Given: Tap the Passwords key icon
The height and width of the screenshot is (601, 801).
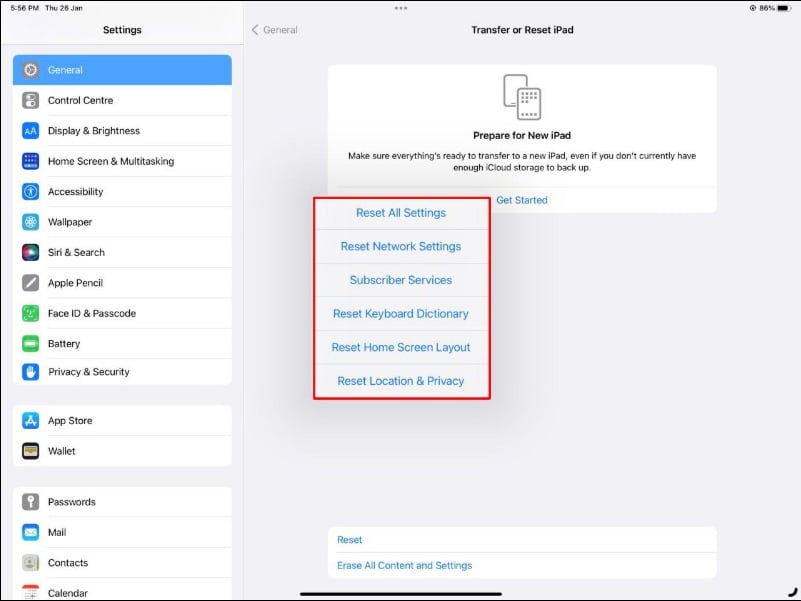Looking at the screenshot, I should click(x=31, y=502).
